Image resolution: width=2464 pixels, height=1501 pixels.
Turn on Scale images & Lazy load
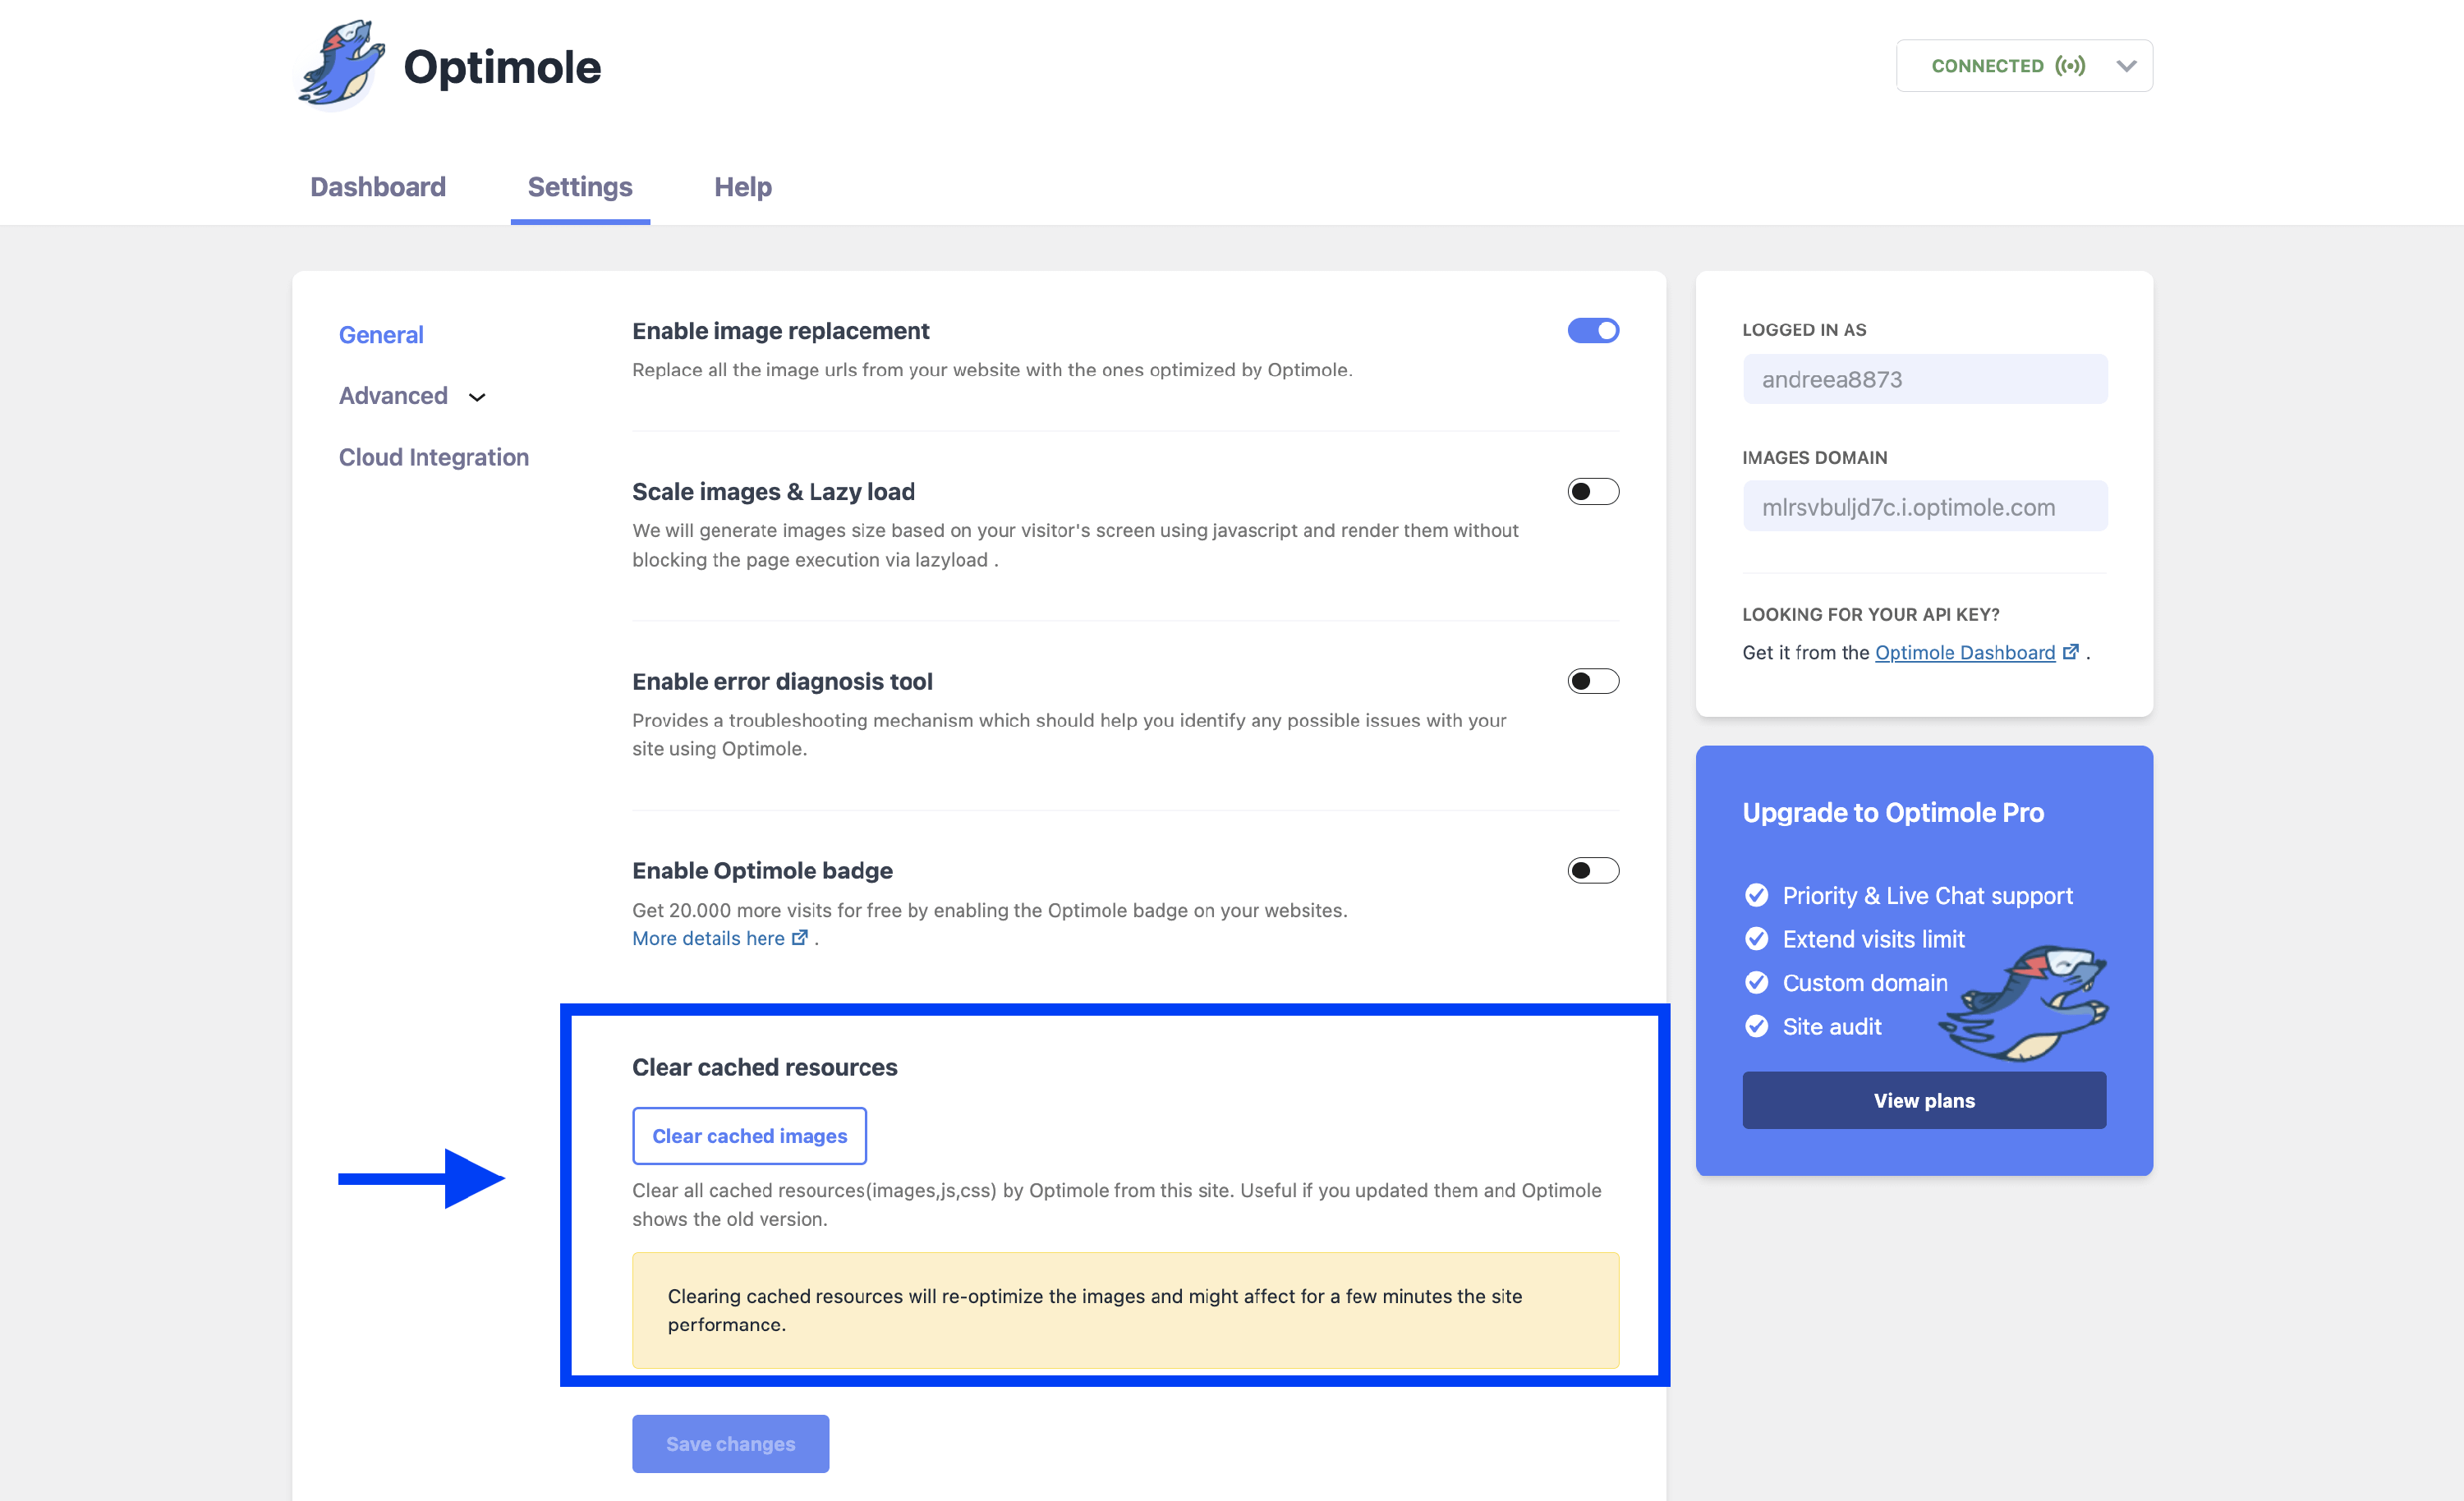pyautogui.click(x=1593, y=492)
